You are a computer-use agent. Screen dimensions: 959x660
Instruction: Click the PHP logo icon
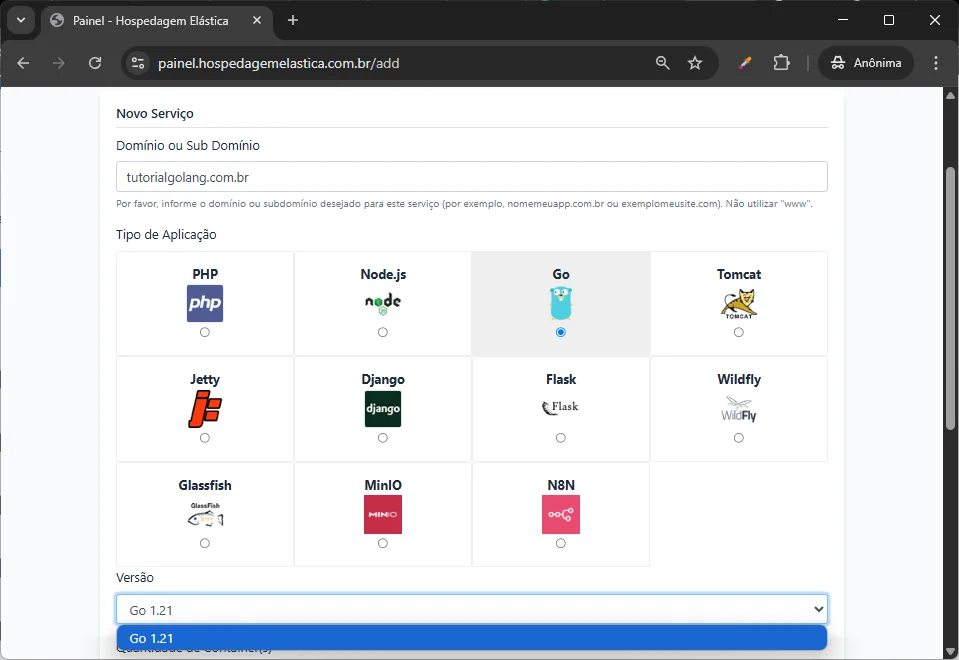tap(205, 303)
